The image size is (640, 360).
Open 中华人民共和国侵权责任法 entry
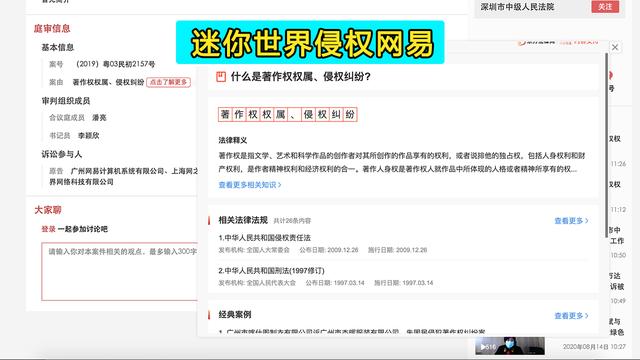click(x=264, y=238)
